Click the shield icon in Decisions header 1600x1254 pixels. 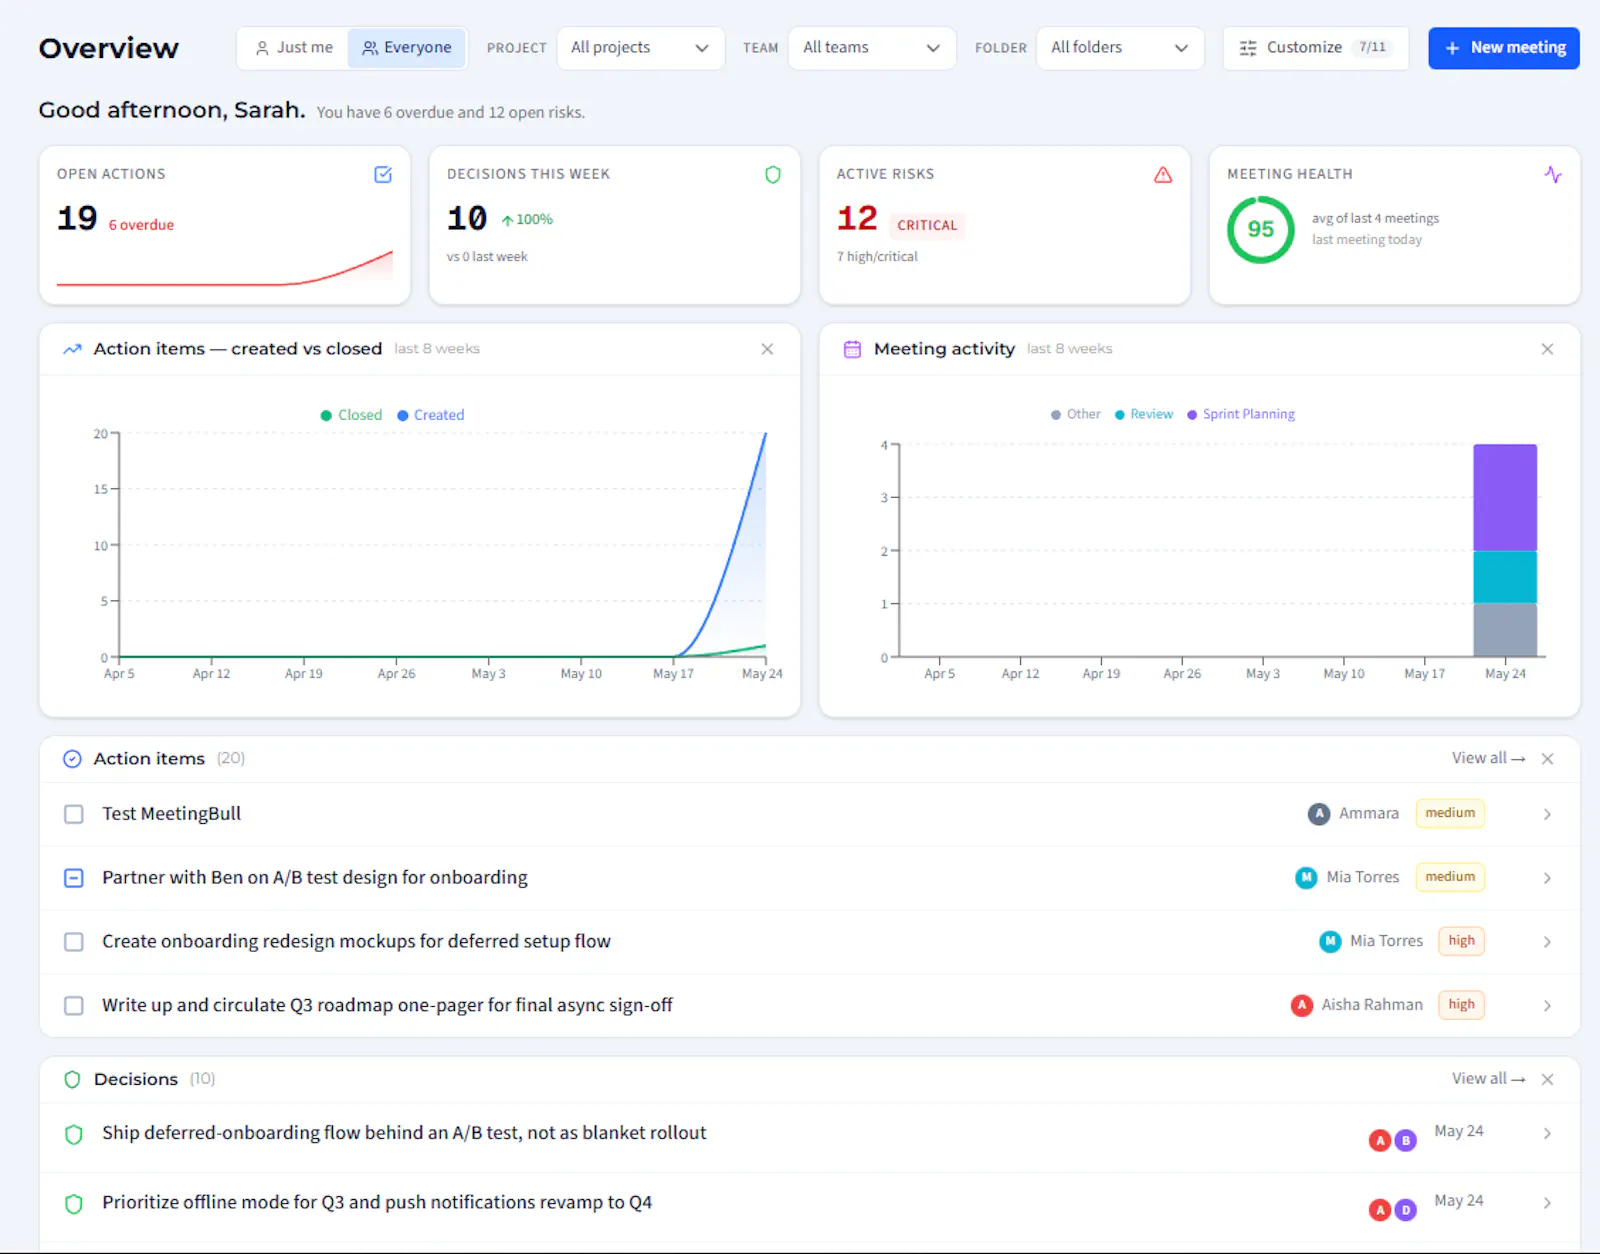click(72, 1079)
